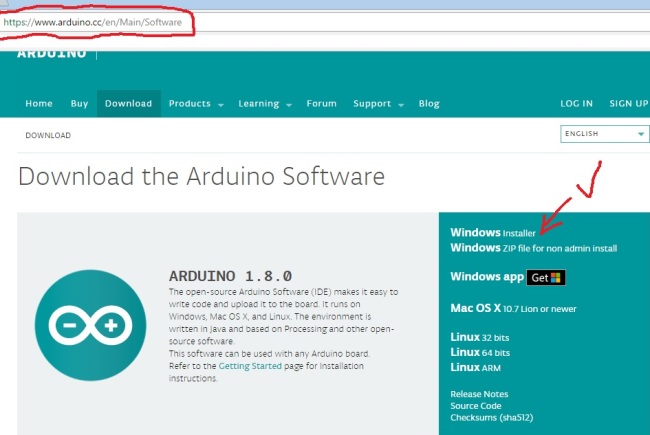Go to the Home tab

39,104
